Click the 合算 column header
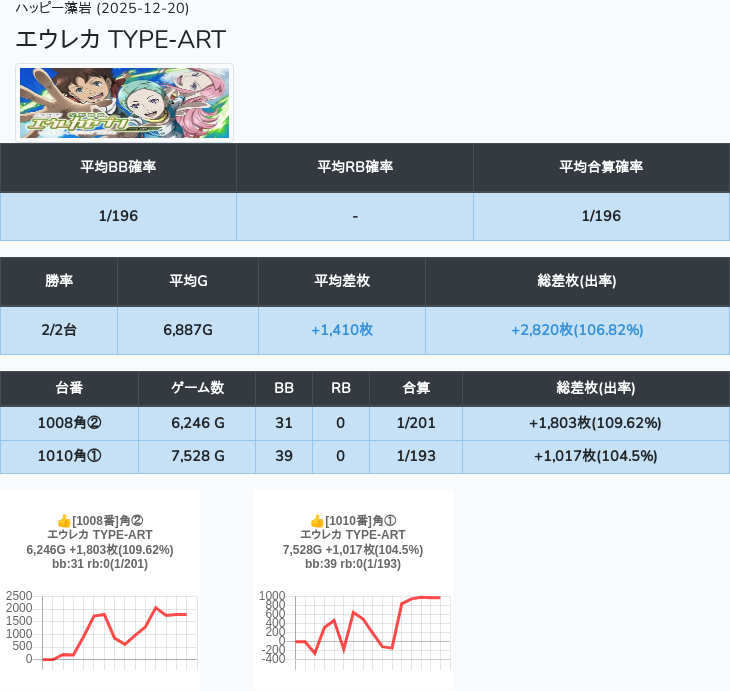This screenshot has height=691, width=730. tap(416, 388)
